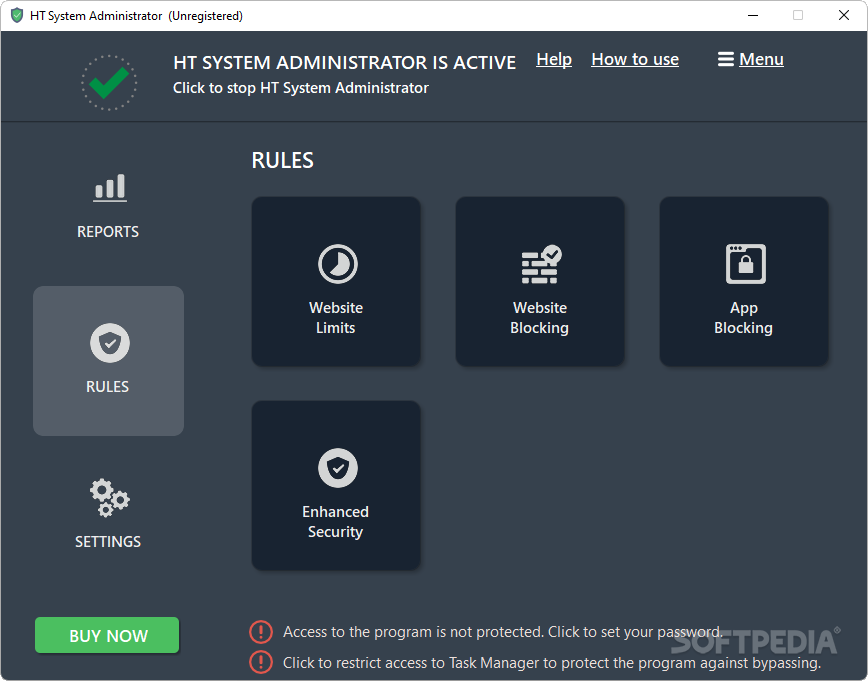
Task: Click 'HT SYSTEM ADMINISTRATOR IS ACTIVE' heading
Action: pos(344,63)
